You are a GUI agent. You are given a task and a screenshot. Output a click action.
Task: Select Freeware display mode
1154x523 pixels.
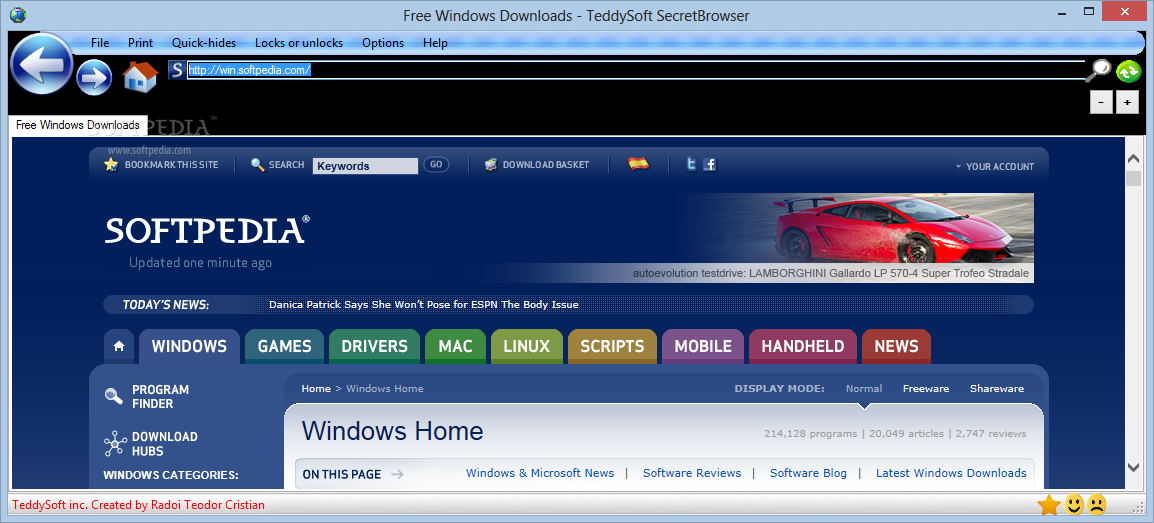926,388
